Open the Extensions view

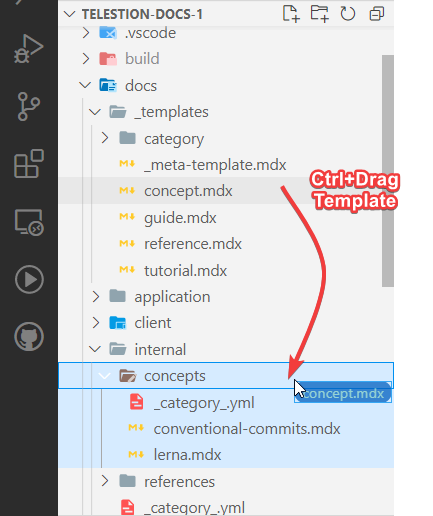(29, 163)
